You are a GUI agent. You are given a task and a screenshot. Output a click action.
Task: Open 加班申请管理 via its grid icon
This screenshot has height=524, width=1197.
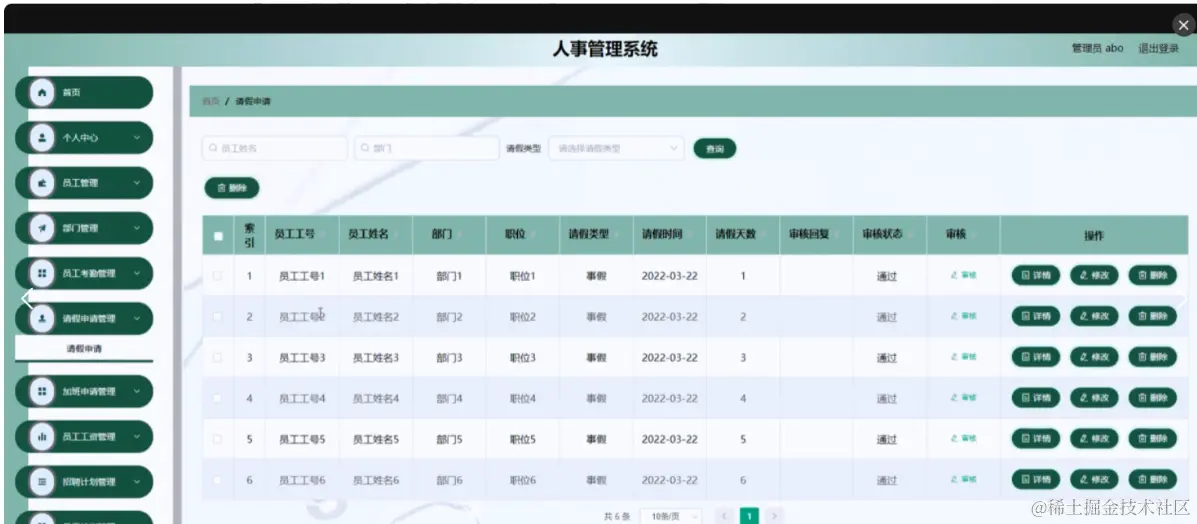pyautogui.click(x=42, y=391)
